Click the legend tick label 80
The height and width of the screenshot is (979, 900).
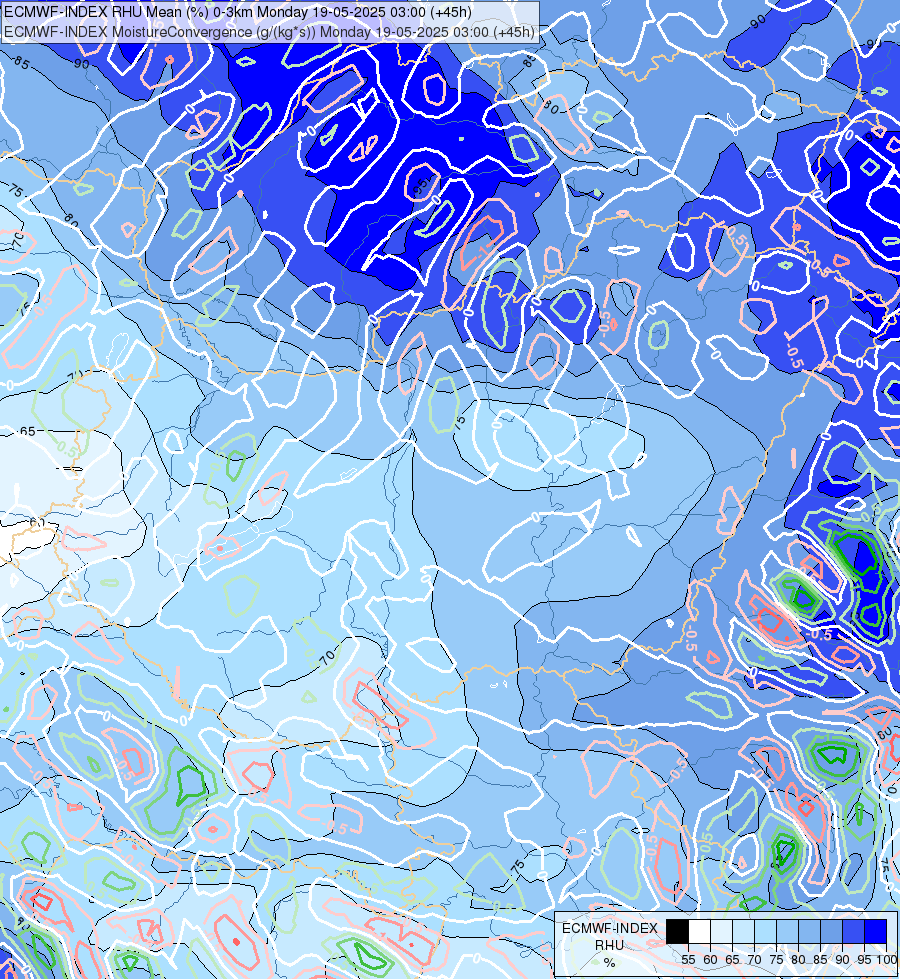point(798,960)
